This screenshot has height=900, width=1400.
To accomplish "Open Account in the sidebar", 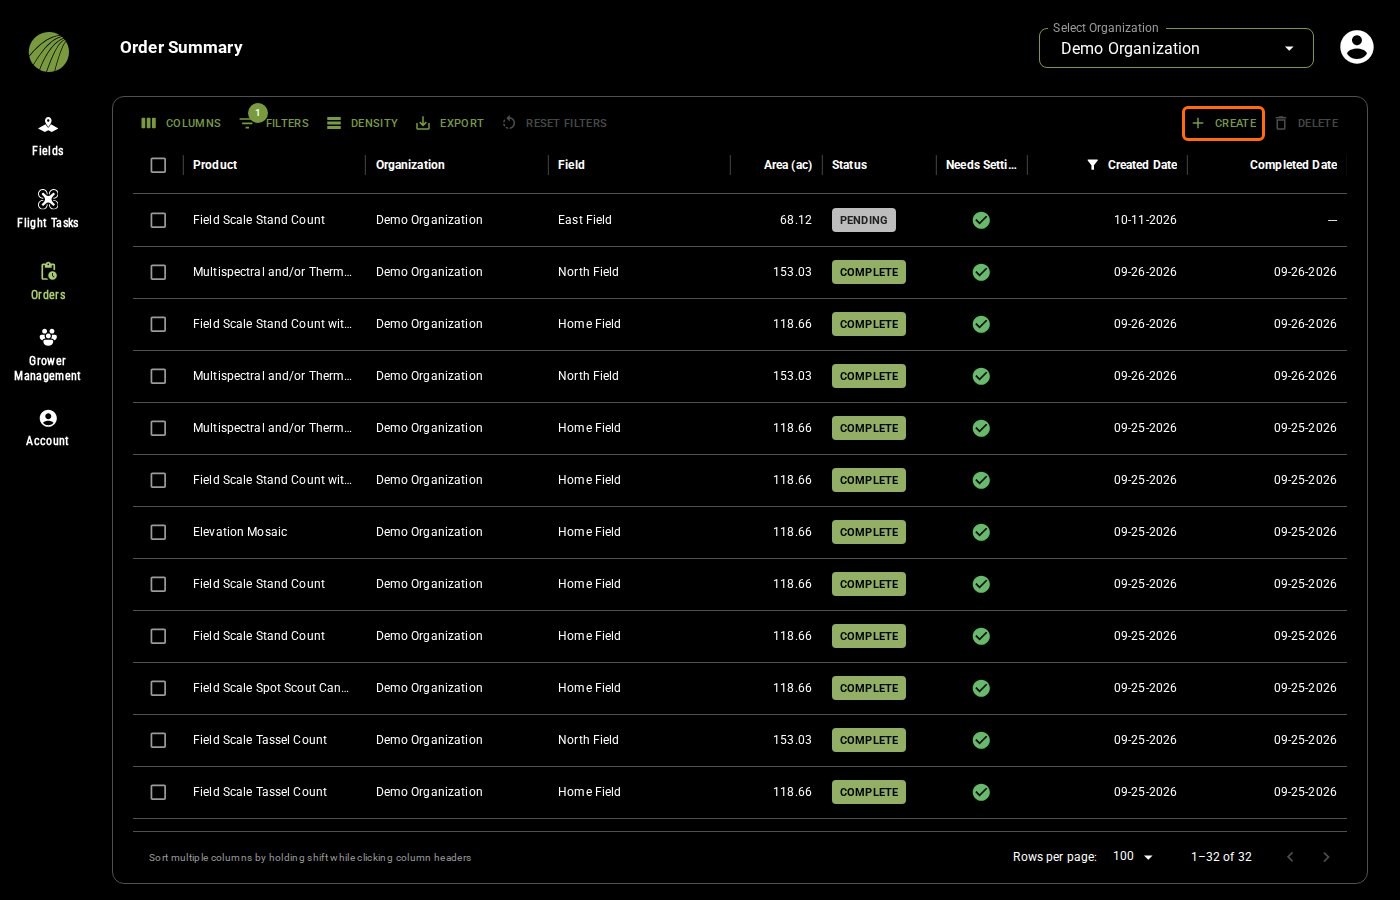I will click(47, 428).
